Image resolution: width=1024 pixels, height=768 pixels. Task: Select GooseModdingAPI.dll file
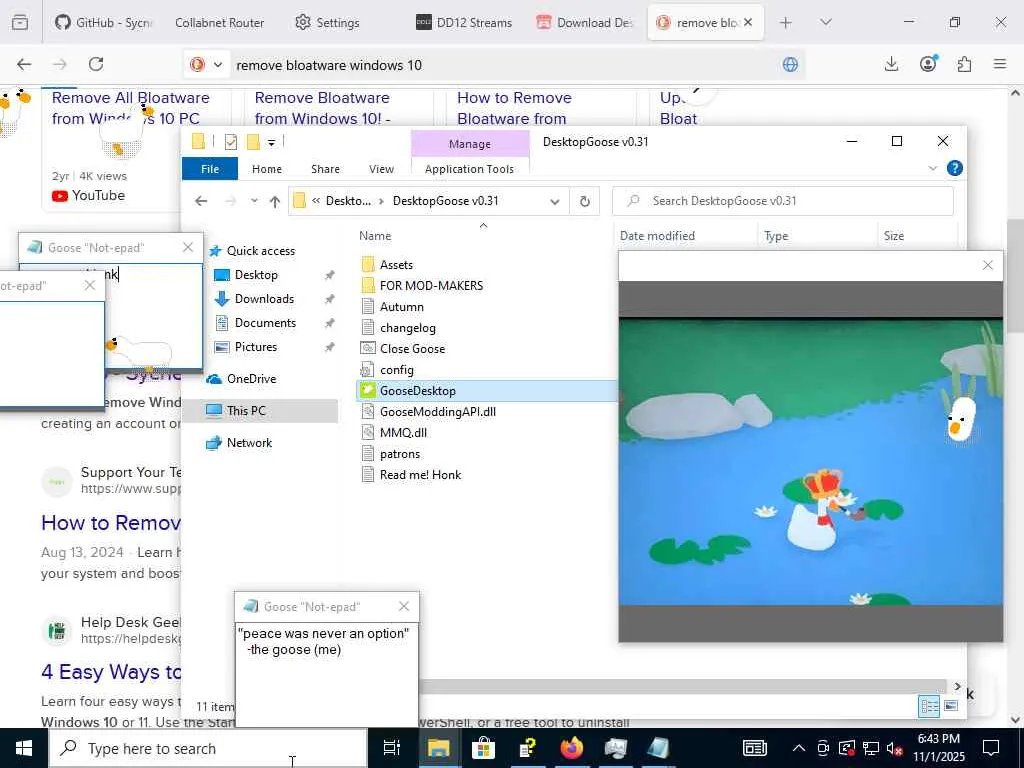(438, 411)
